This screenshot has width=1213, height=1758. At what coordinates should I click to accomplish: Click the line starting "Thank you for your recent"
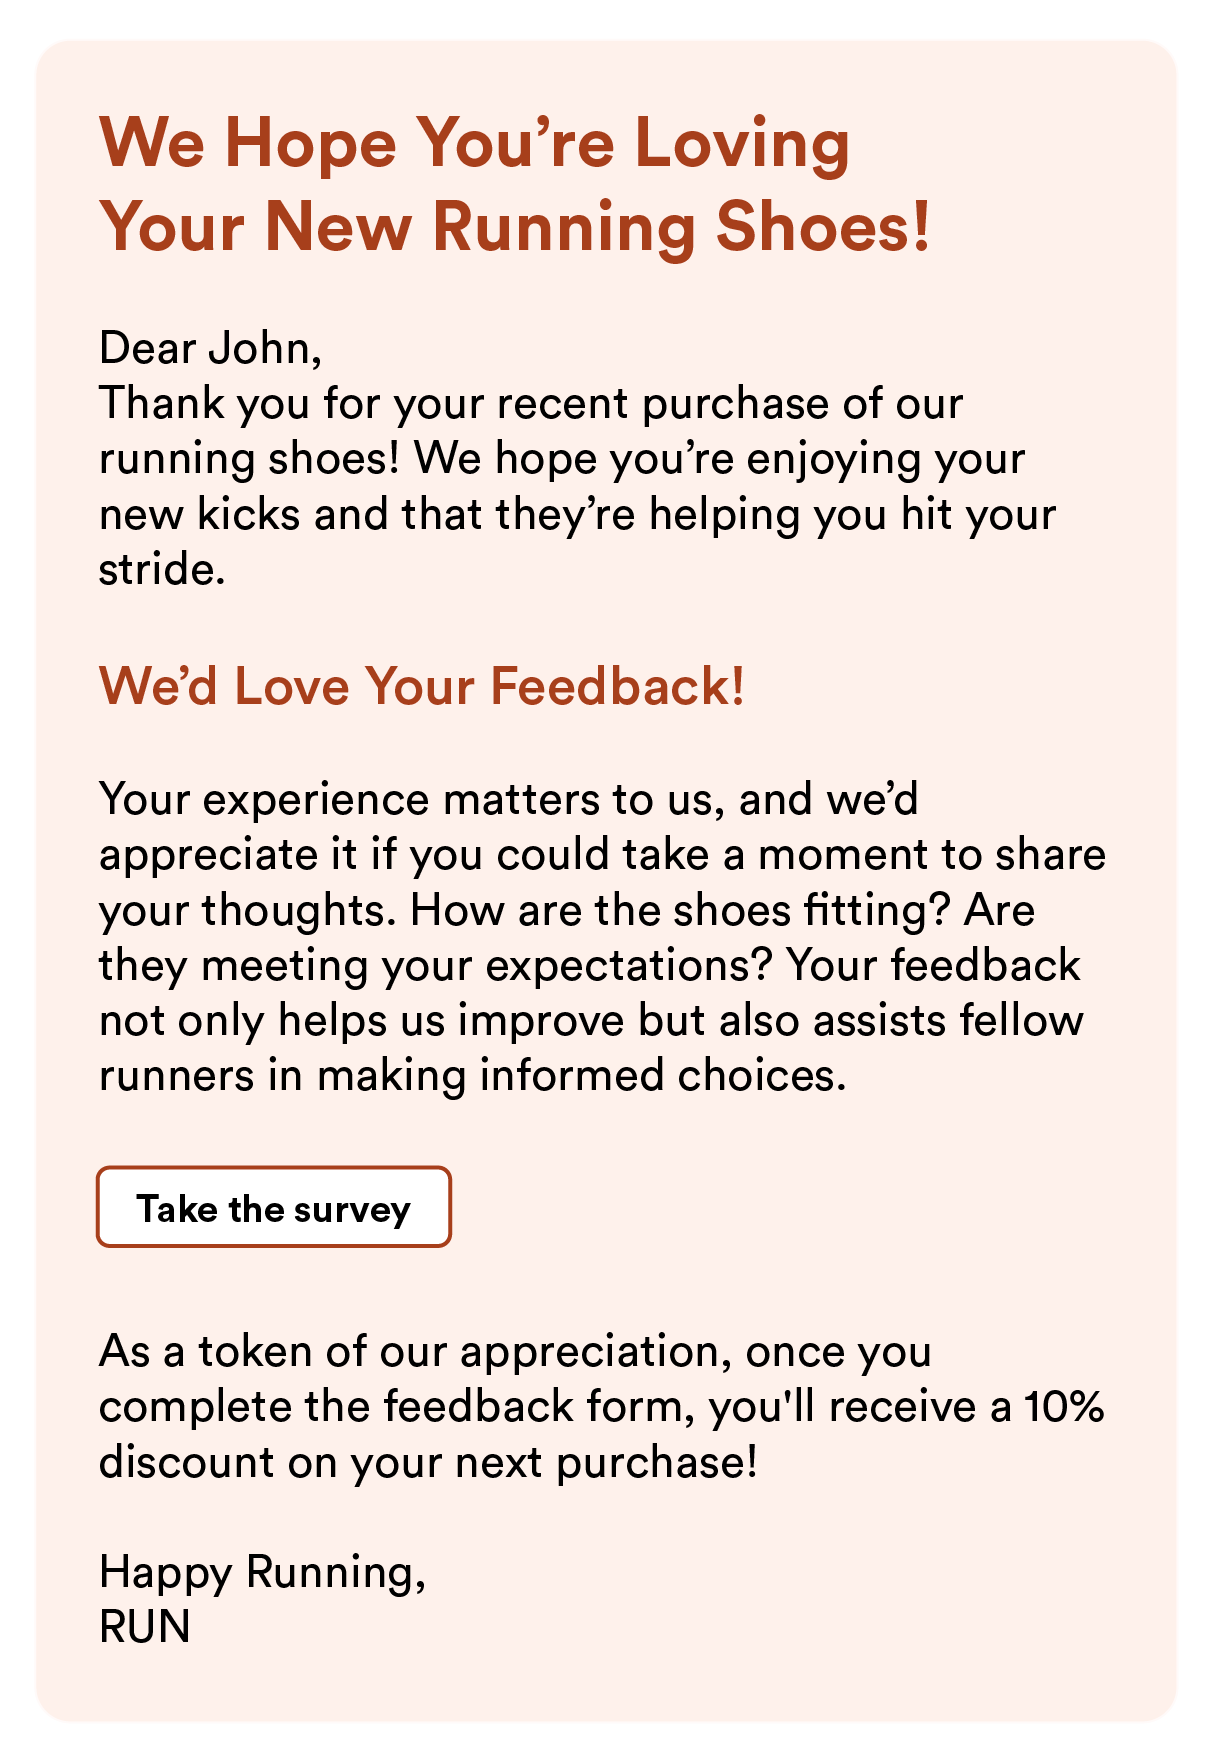point(530,404)
